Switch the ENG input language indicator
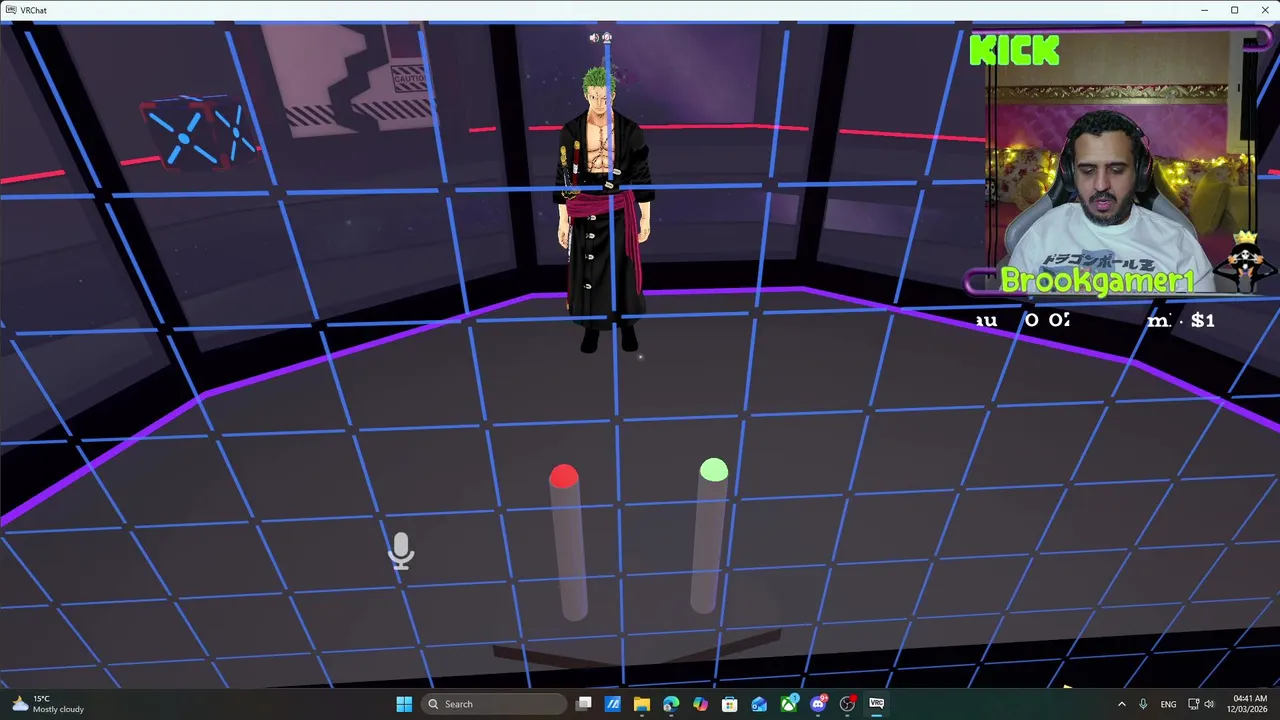Image resolution: width=1280 pixels, height=720 pixels. pyautogui.click(x=1168, y=704)
